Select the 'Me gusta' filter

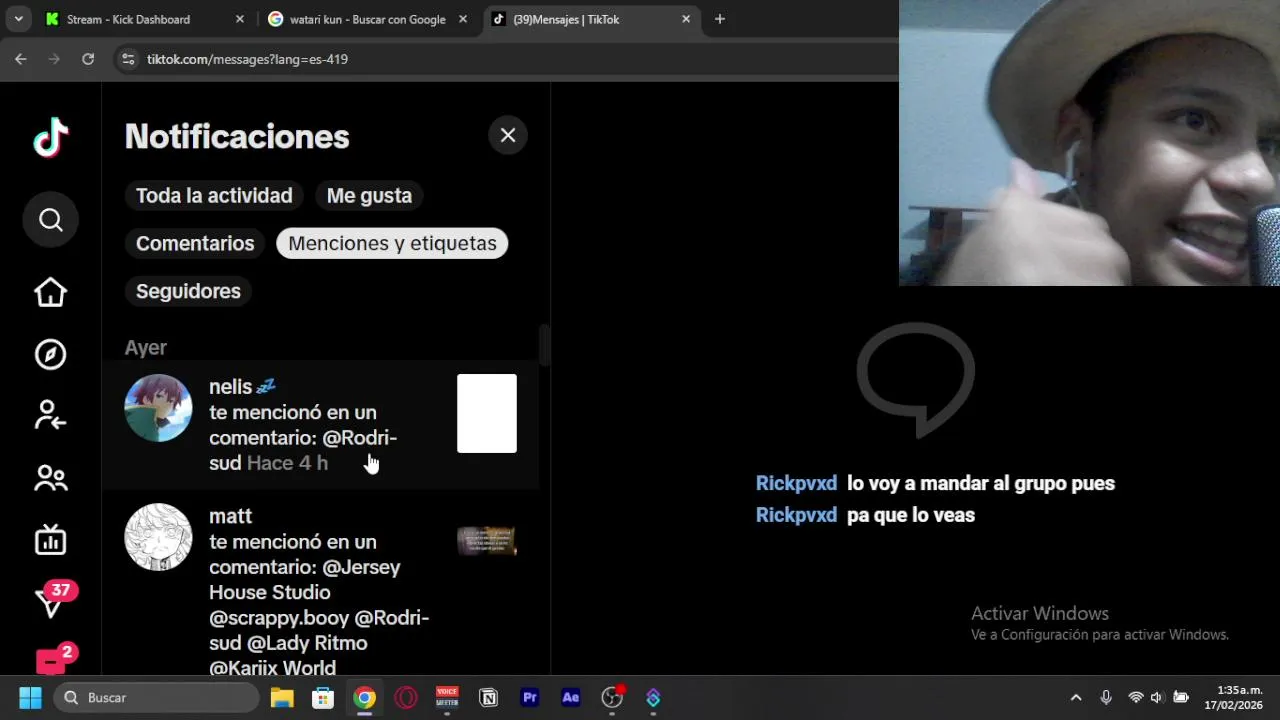click(369, 196)
